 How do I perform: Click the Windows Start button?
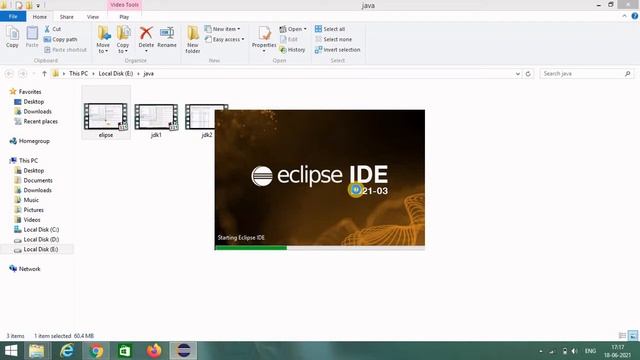11,351
